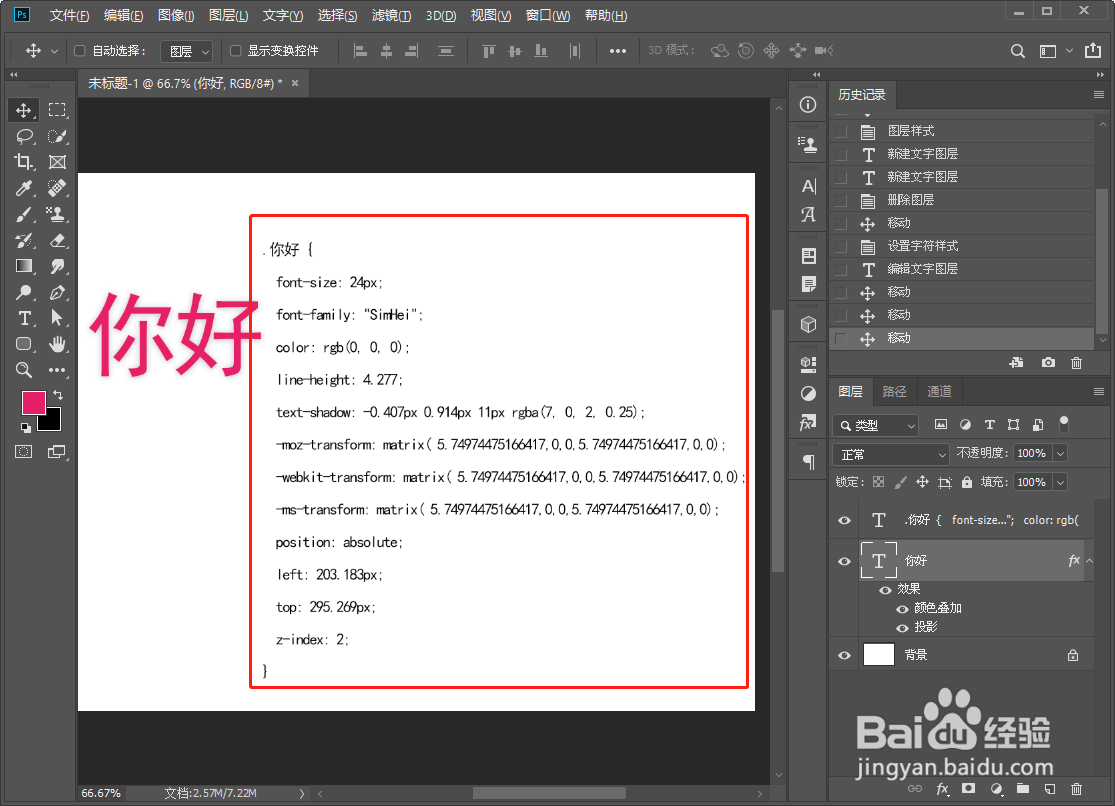The image size is (1115, 806).
Task: Select the Crop tool
Action: click(23, 162)
